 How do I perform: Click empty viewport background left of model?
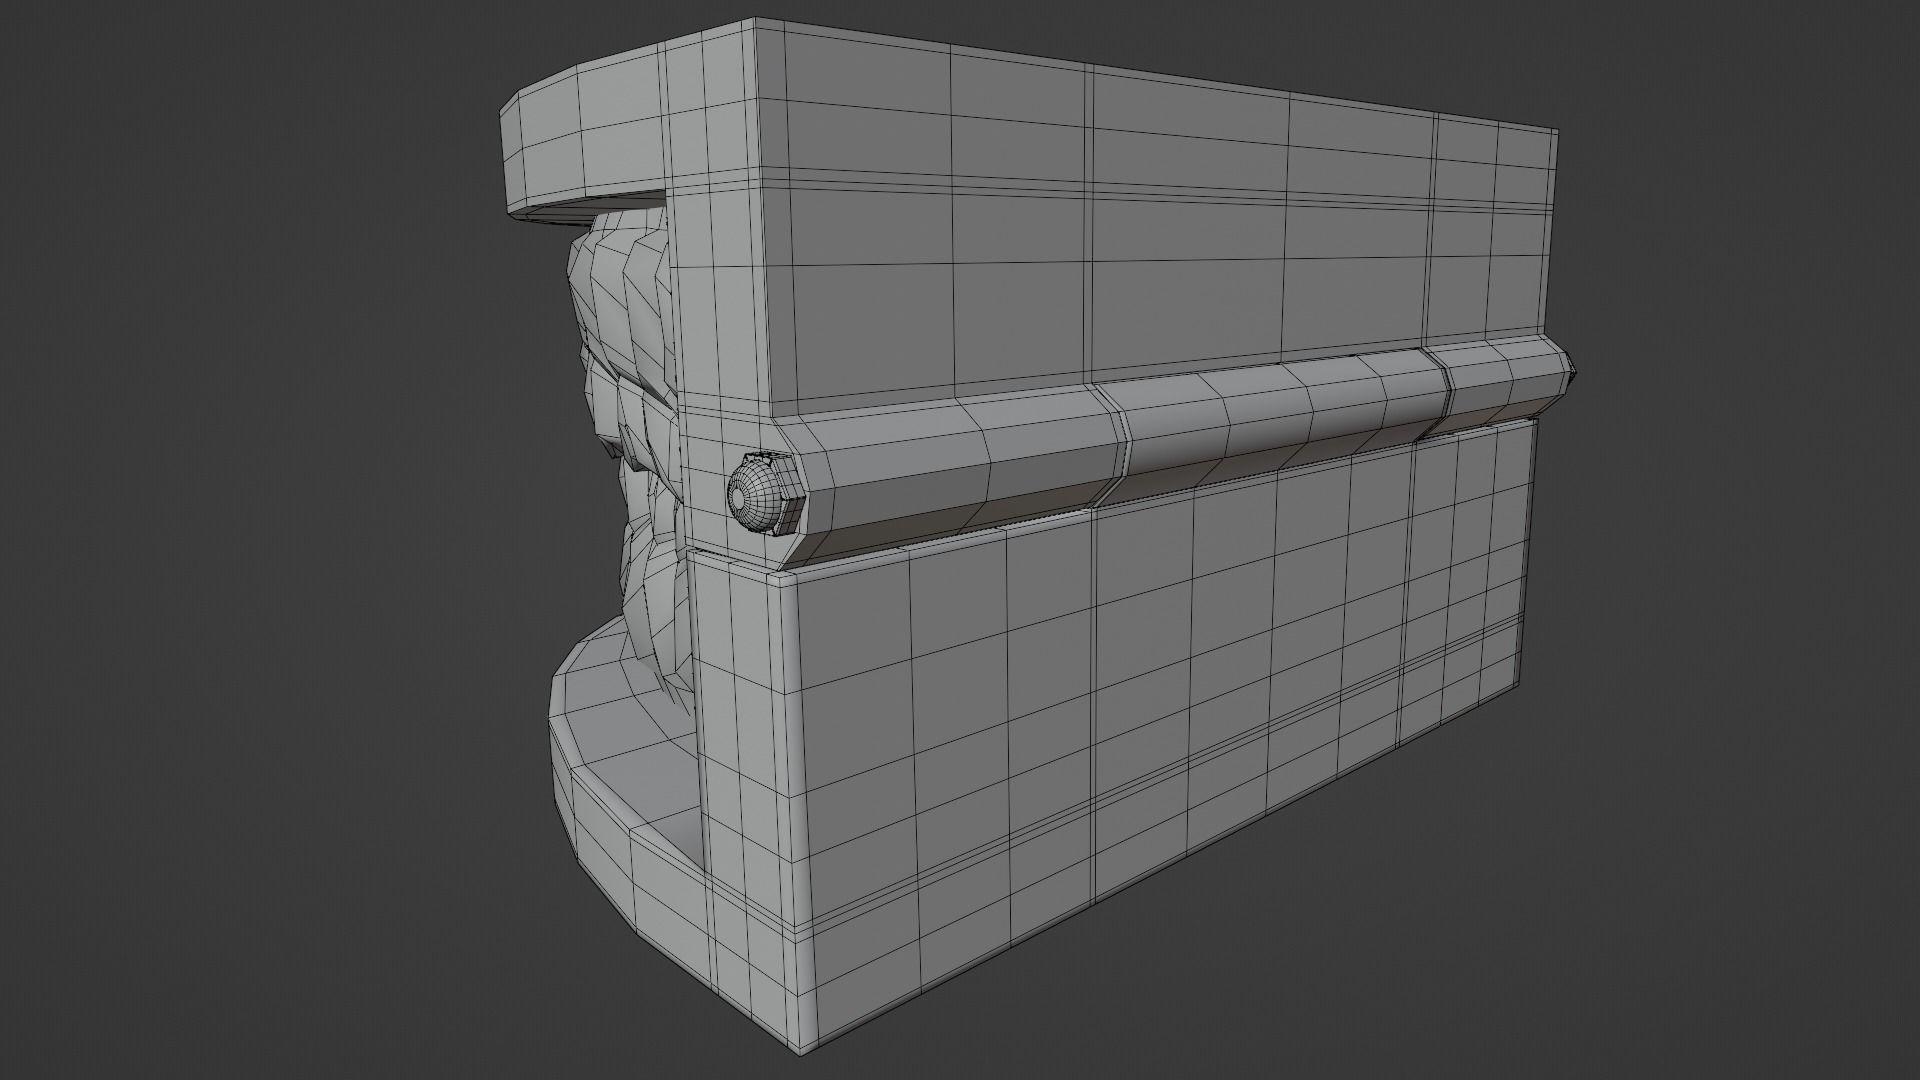click(250, 540)
